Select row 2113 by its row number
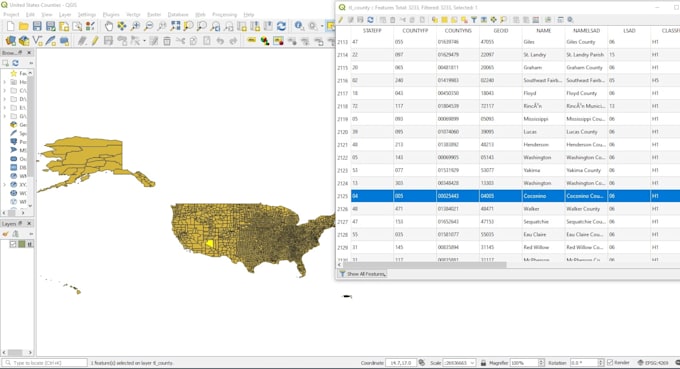This screenshot has width=680, height=369. click(343, 42)
